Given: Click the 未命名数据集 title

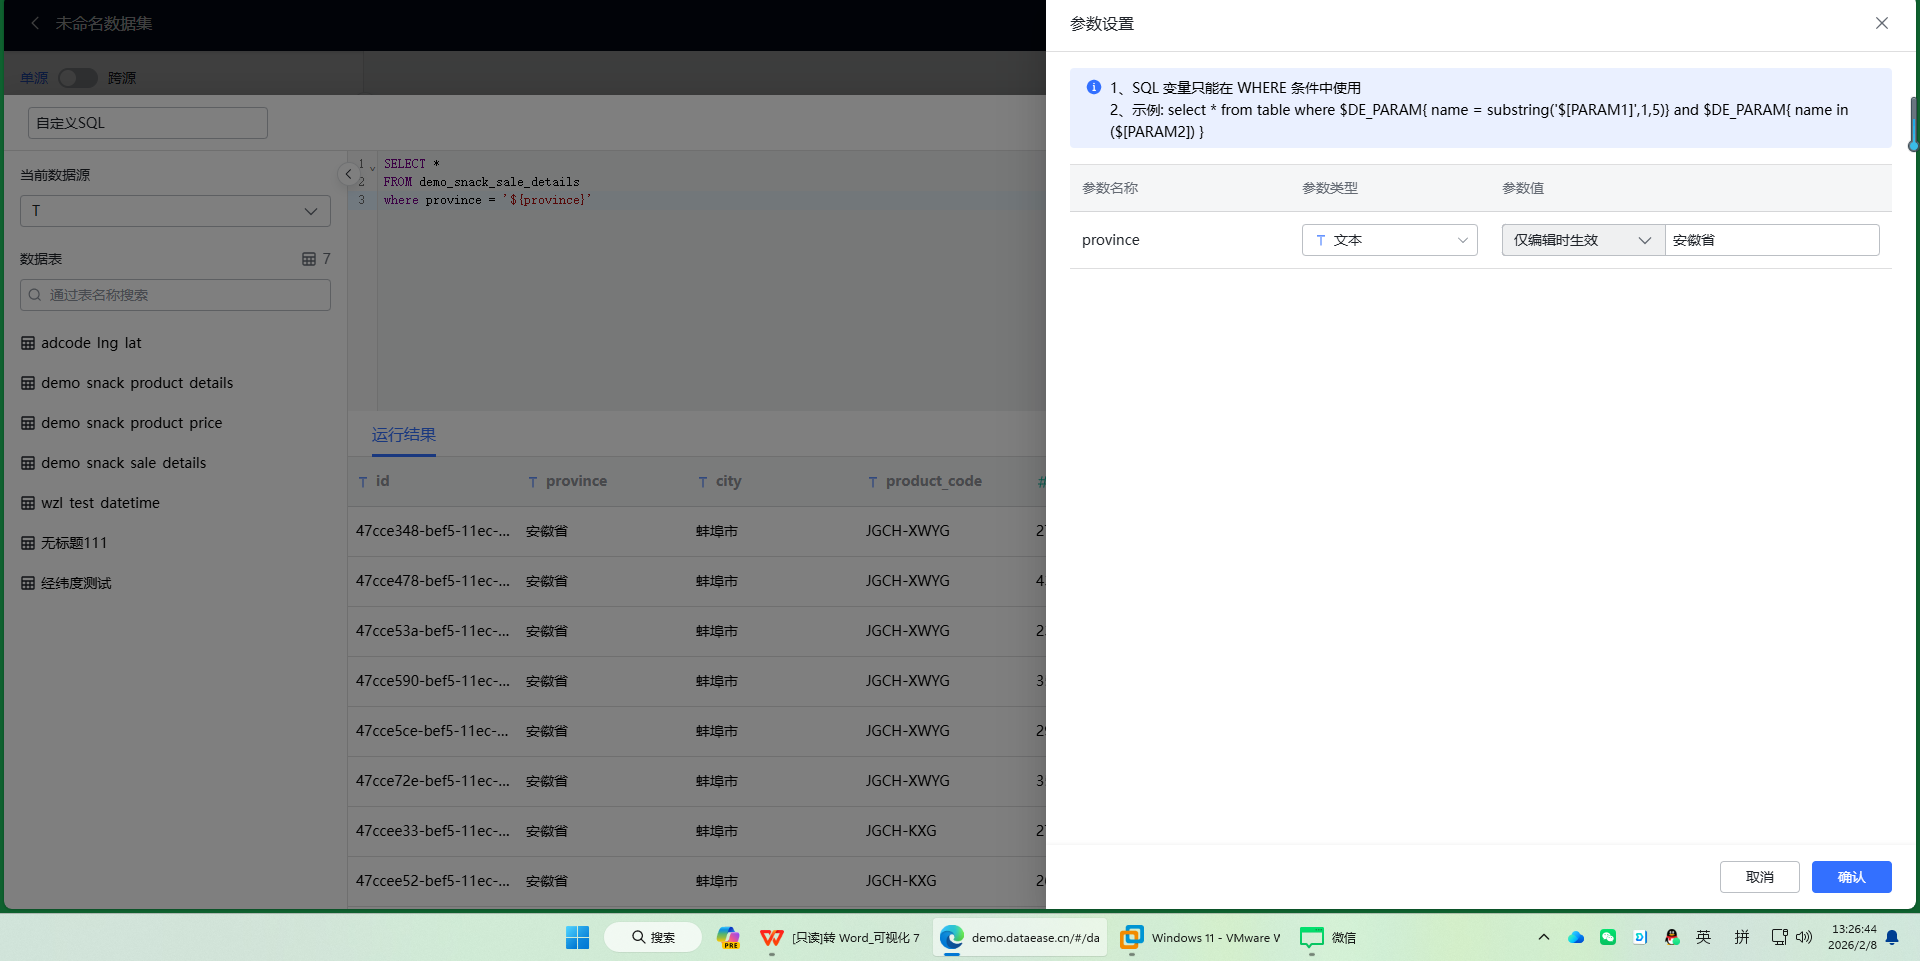Looking at the screenshot, I should [x=104, y=23].
